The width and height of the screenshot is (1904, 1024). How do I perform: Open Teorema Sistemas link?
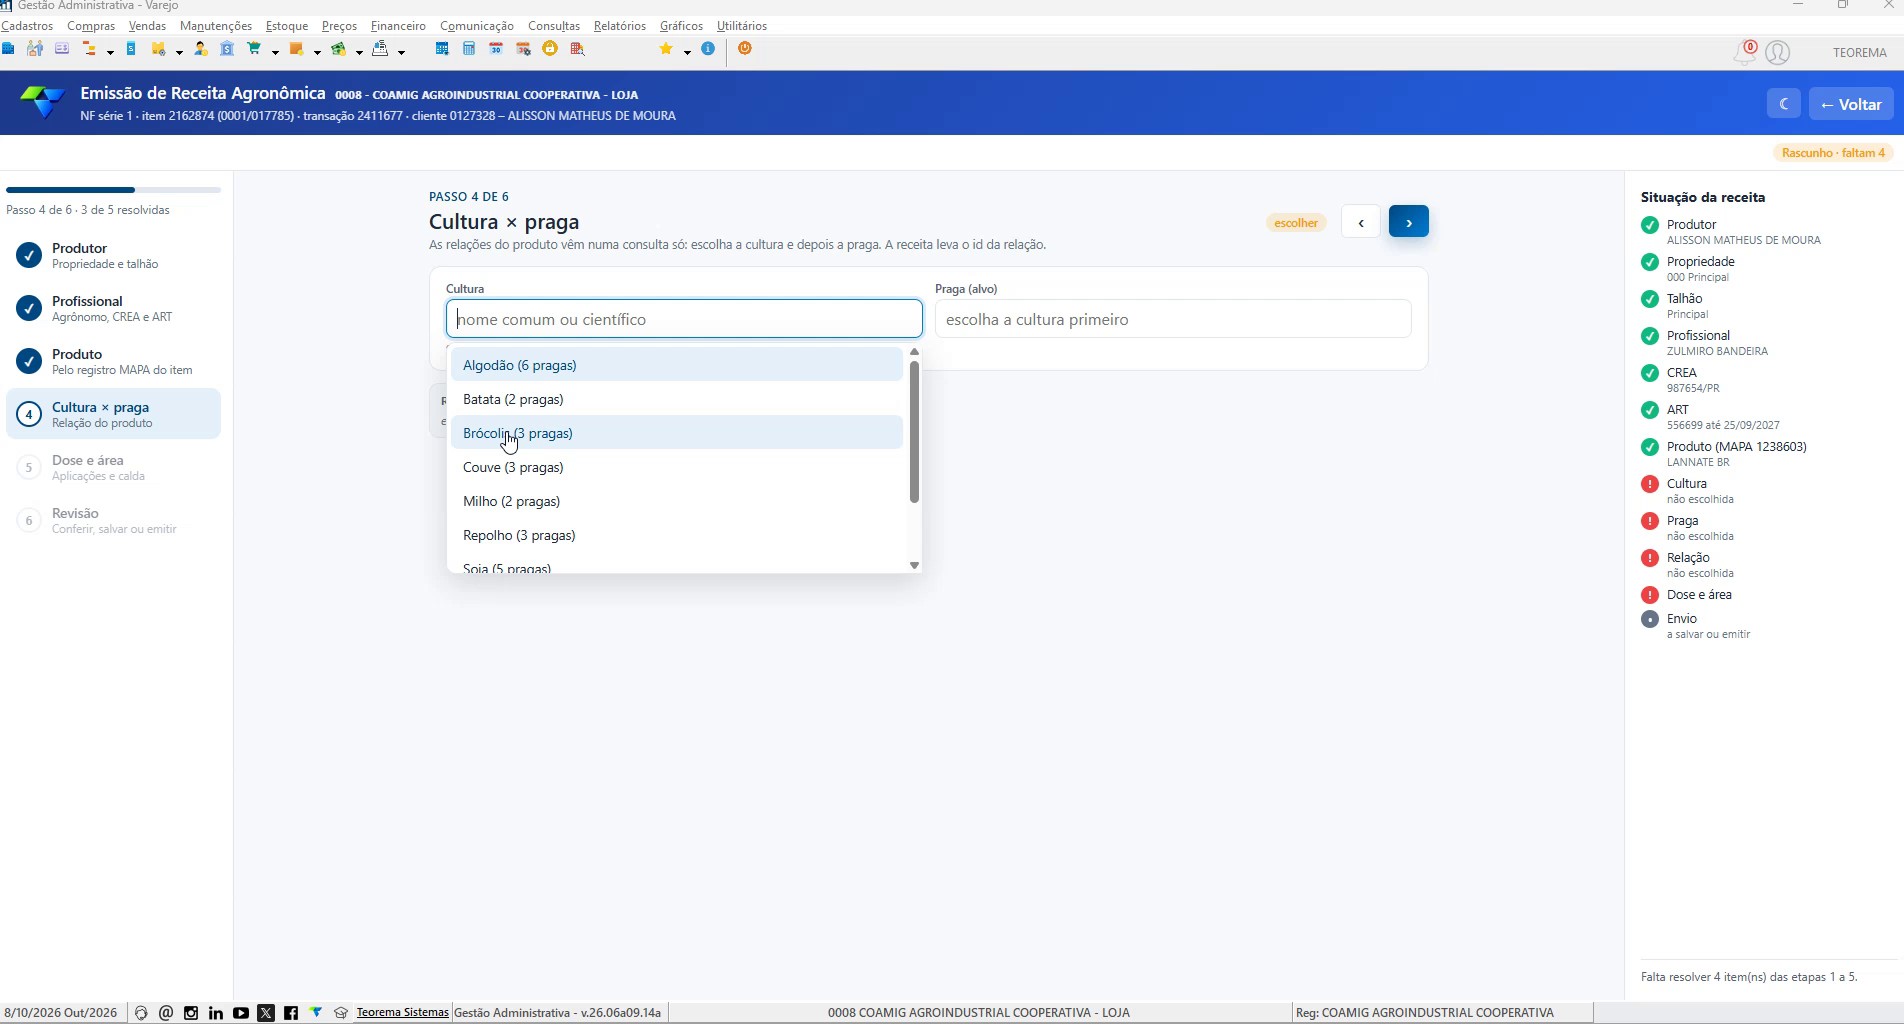[x=402, y=1012]
